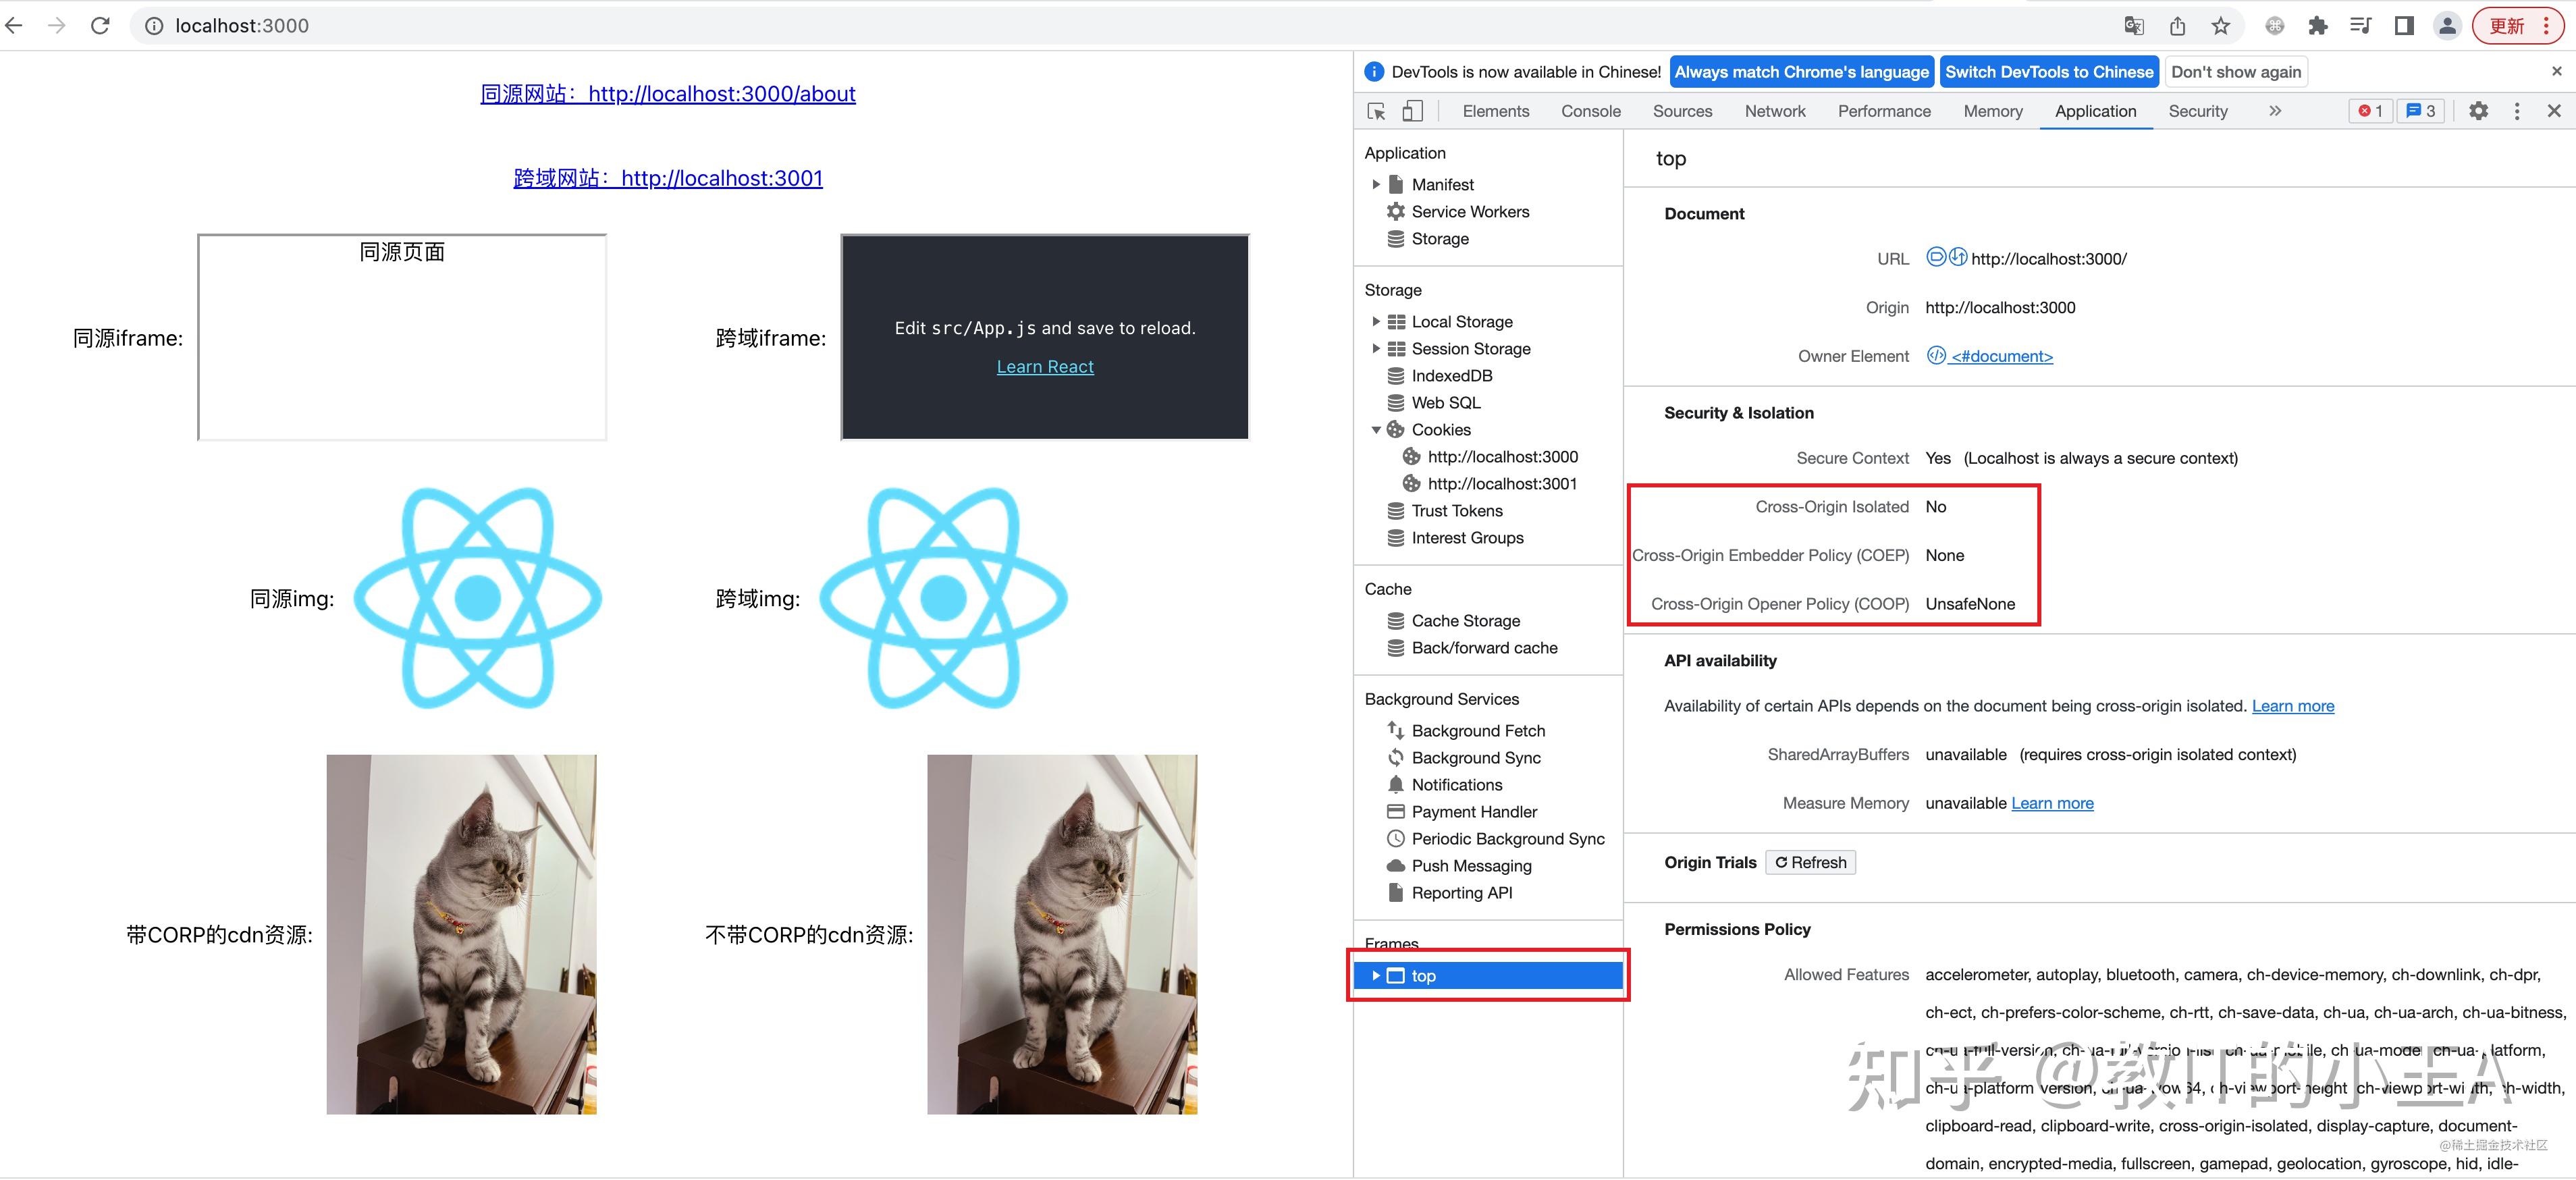Click the browser reload button
Viewport: 2576px width, 1180px height.
[100, 25]
